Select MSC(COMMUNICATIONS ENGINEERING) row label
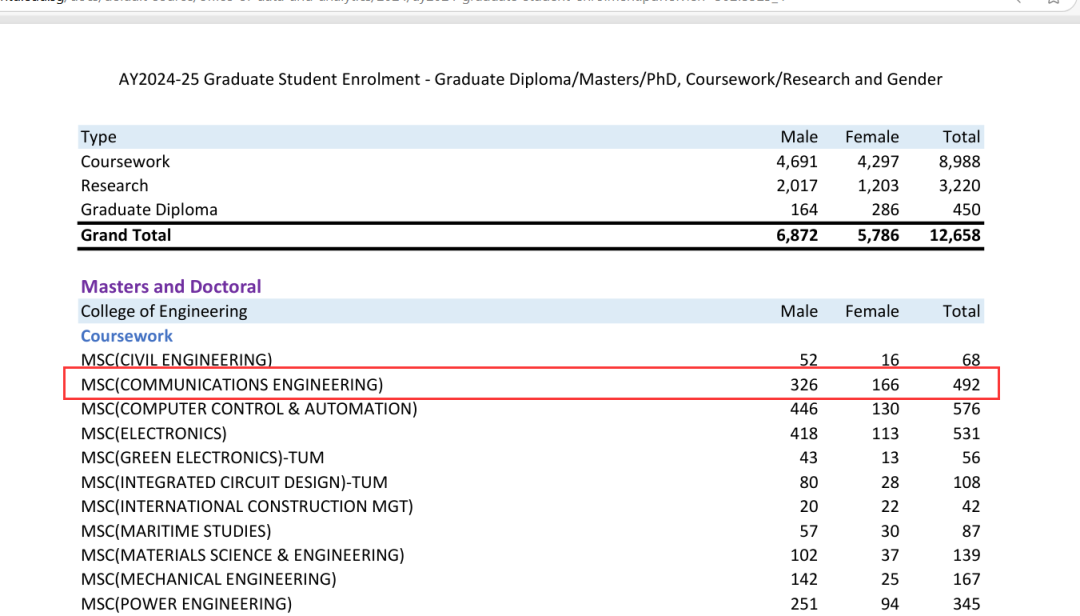This screenshot has width=1080, height=616. coord(231,384)
